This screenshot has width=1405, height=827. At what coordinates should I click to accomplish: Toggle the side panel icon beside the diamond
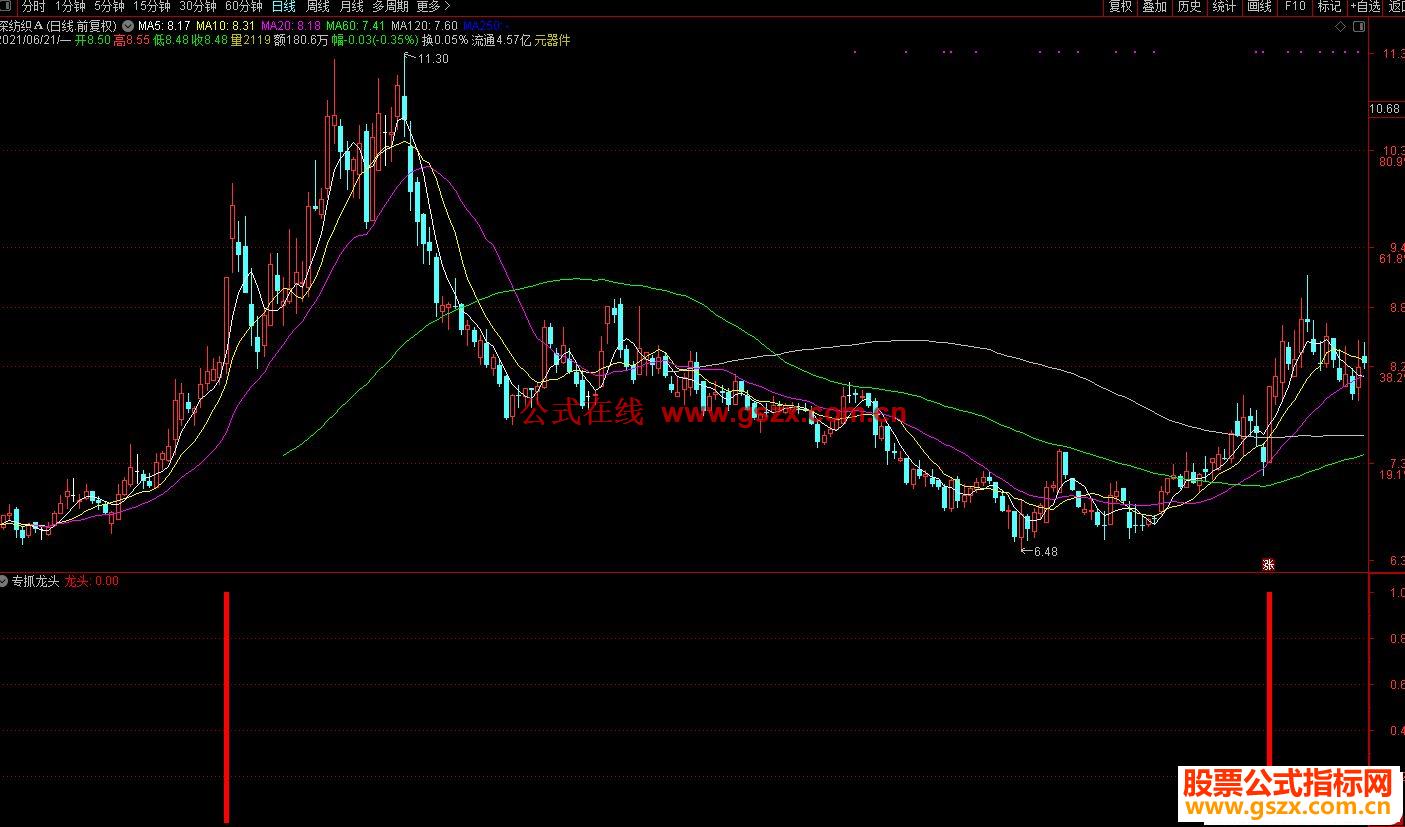[1357, 27]
